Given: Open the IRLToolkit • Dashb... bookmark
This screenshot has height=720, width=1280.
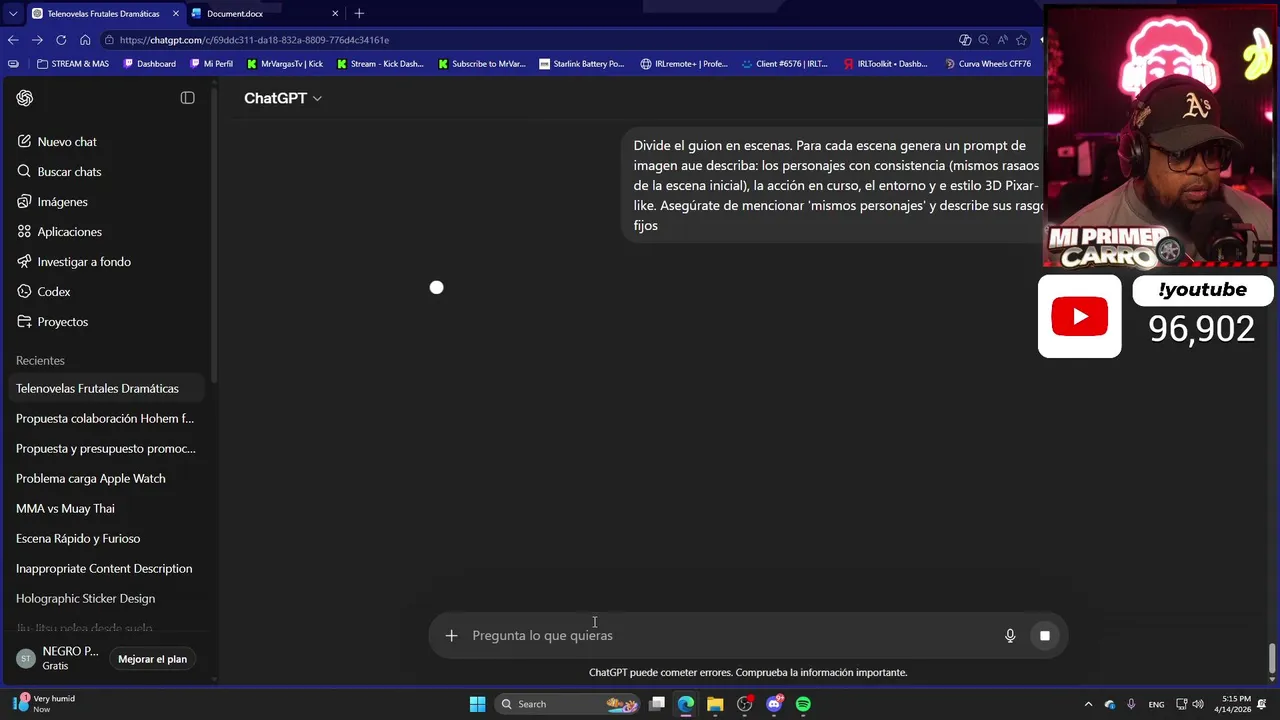Looking at the screenshot, I should (885, 64).
